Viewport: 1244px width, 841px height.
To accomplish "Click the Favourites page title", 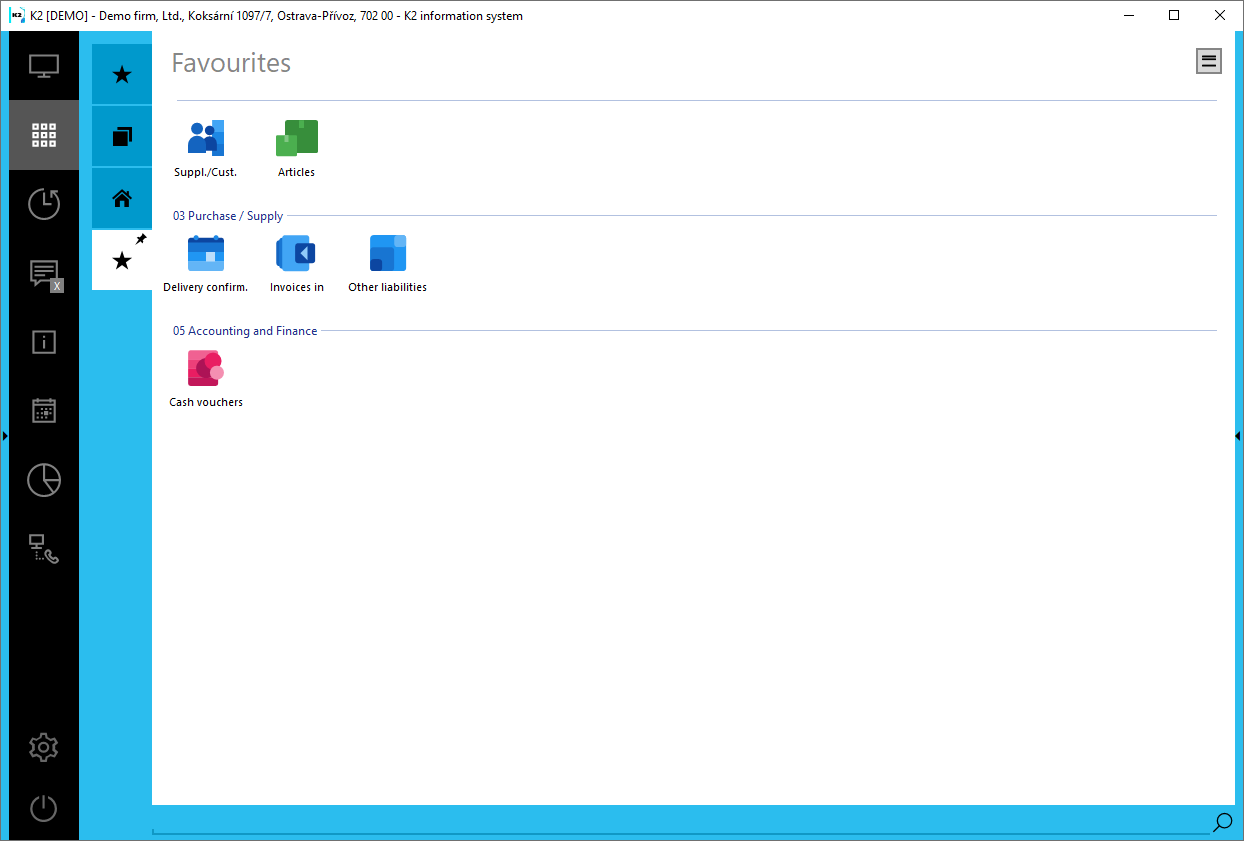I will coord(231,62).
